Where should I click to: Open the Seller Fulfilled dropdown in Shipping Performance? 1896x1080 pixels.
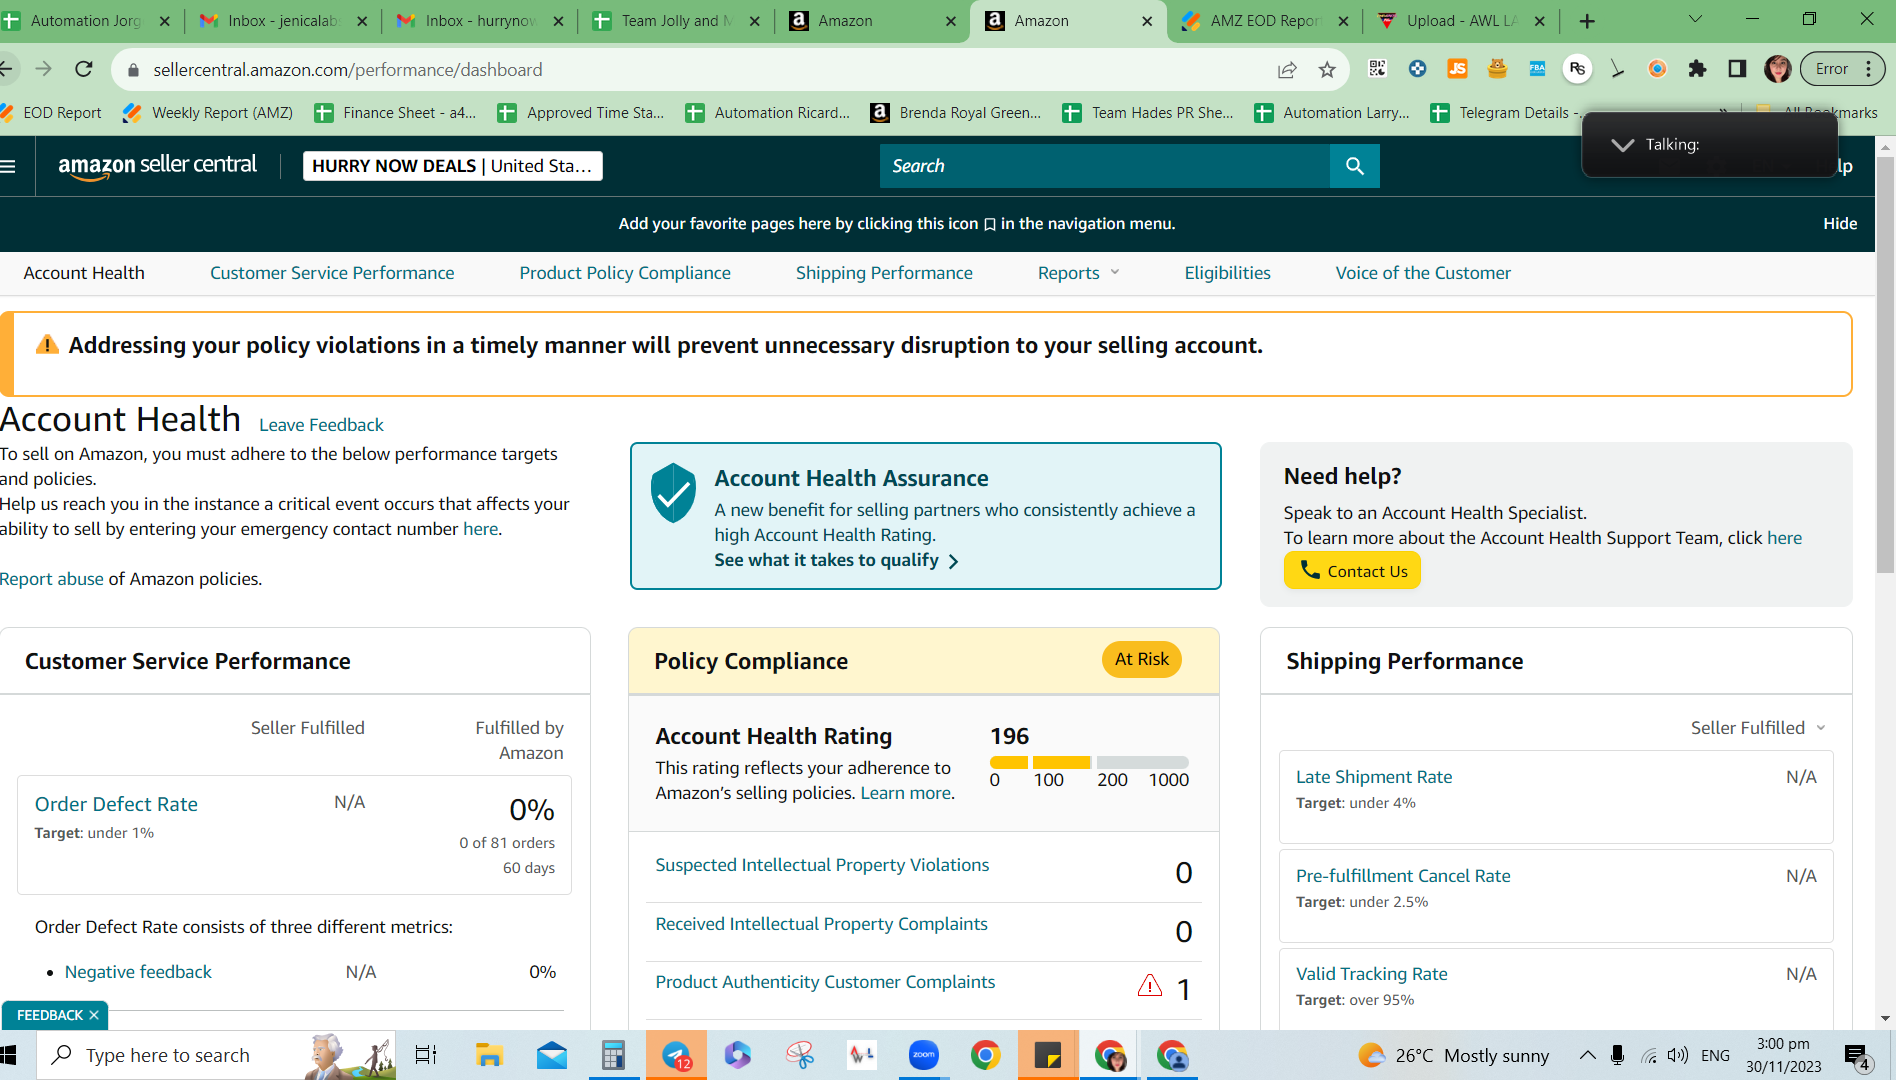(x=1758, y=728)
